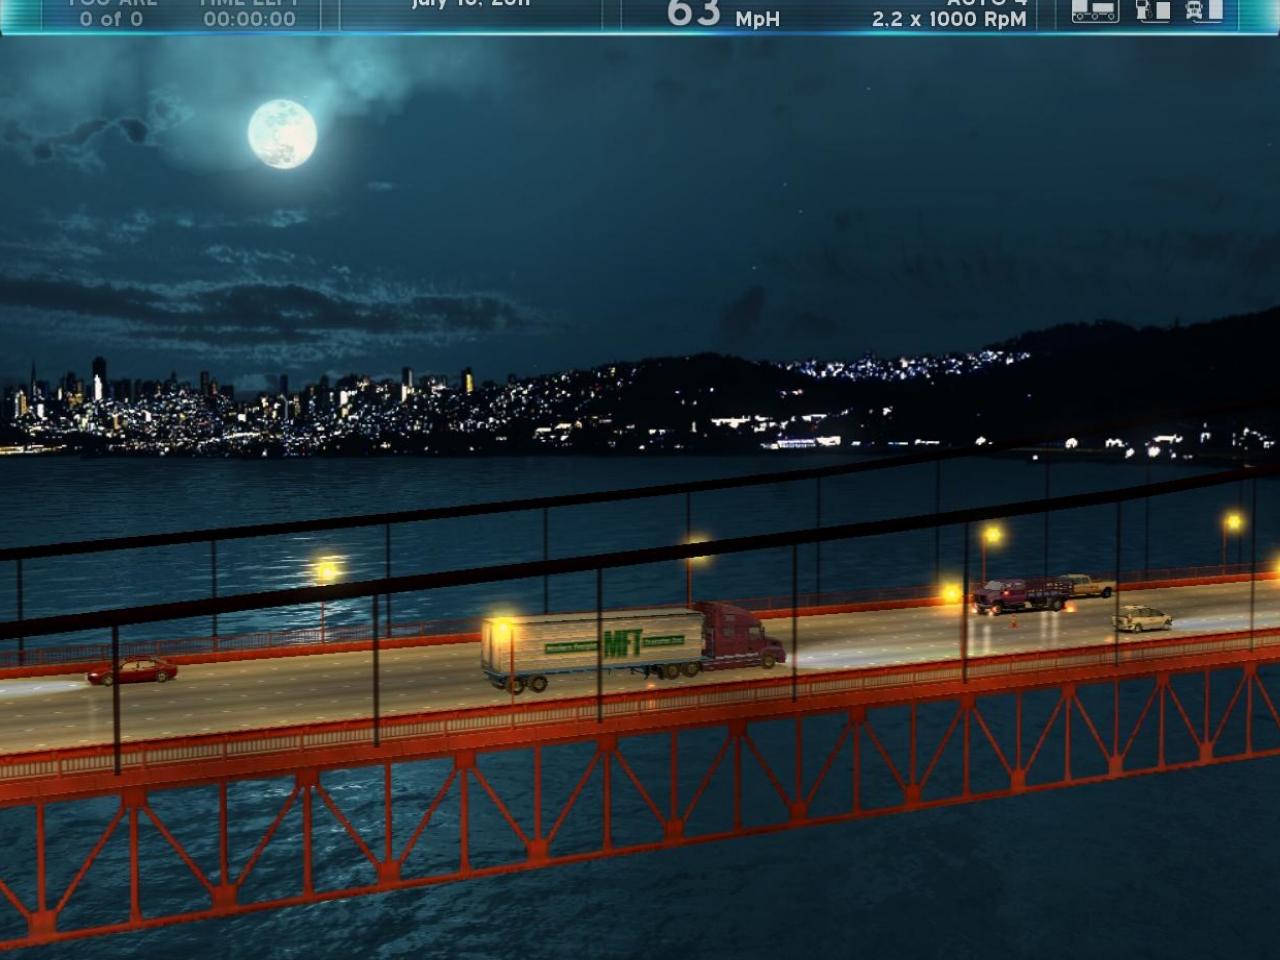This screenshot has width=1280, height=960.
Task: Click the 63 MpH speed readout
Action: coord(722,14)
